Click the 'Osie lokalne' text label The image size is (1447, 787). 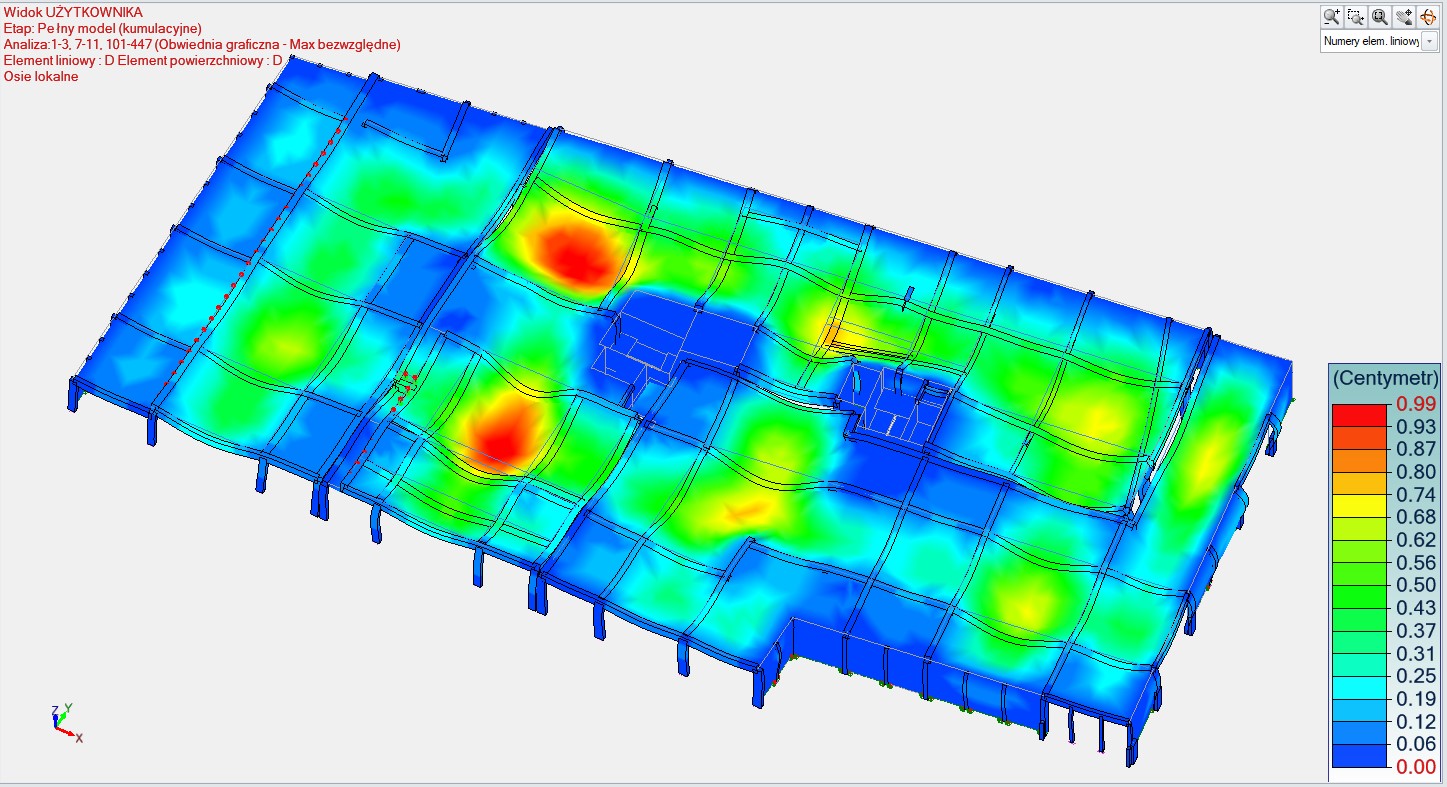[x=41, y=77]
